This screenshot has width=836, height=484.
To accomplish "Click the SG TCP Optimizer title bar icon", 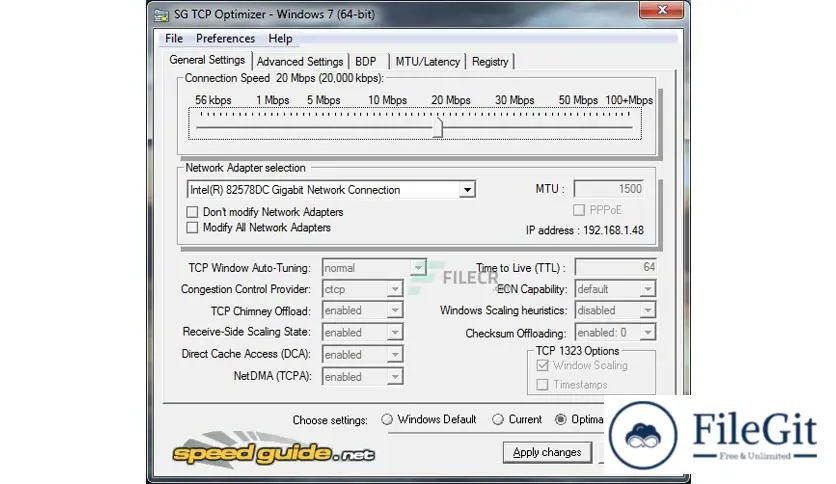I will click(161, 15).
